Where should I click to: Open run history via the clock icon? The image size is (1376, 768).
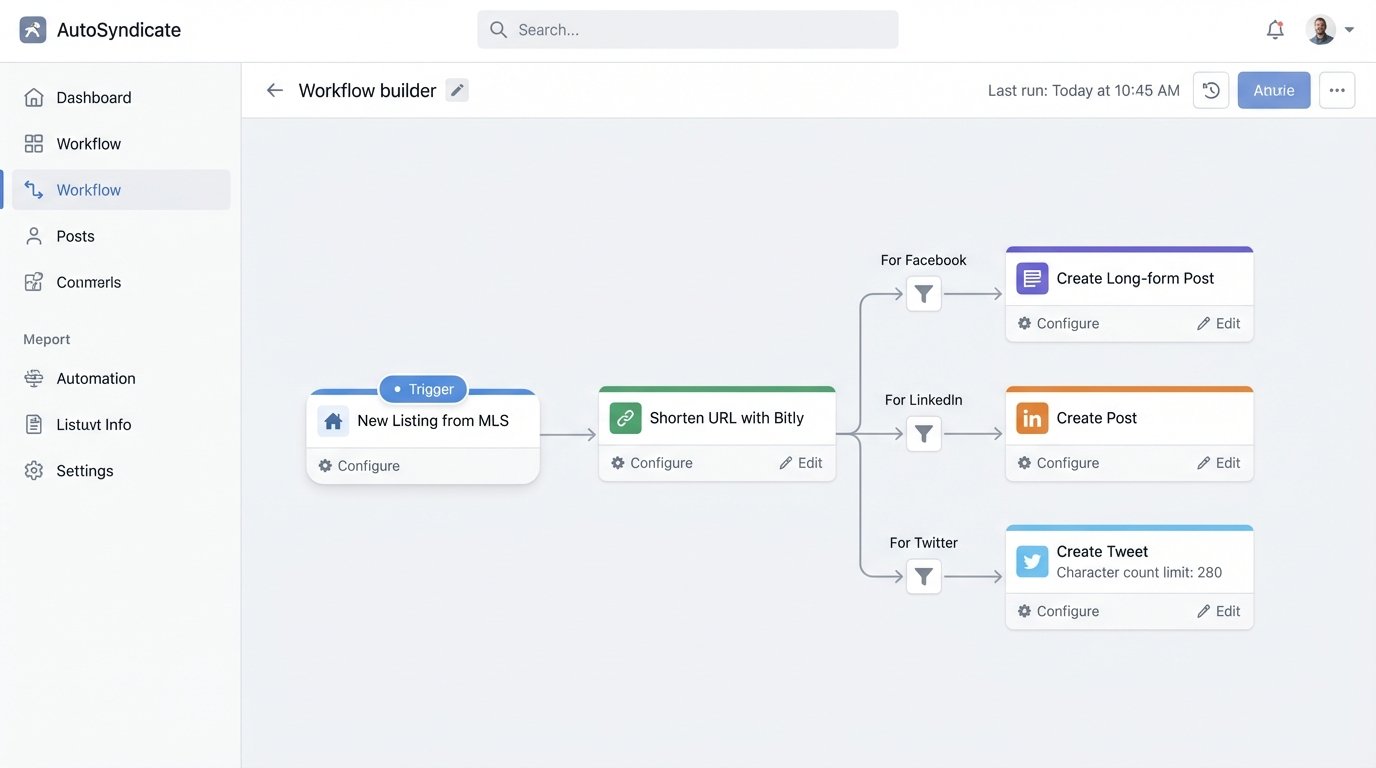pyautogui.click(x=1210, y=88)
